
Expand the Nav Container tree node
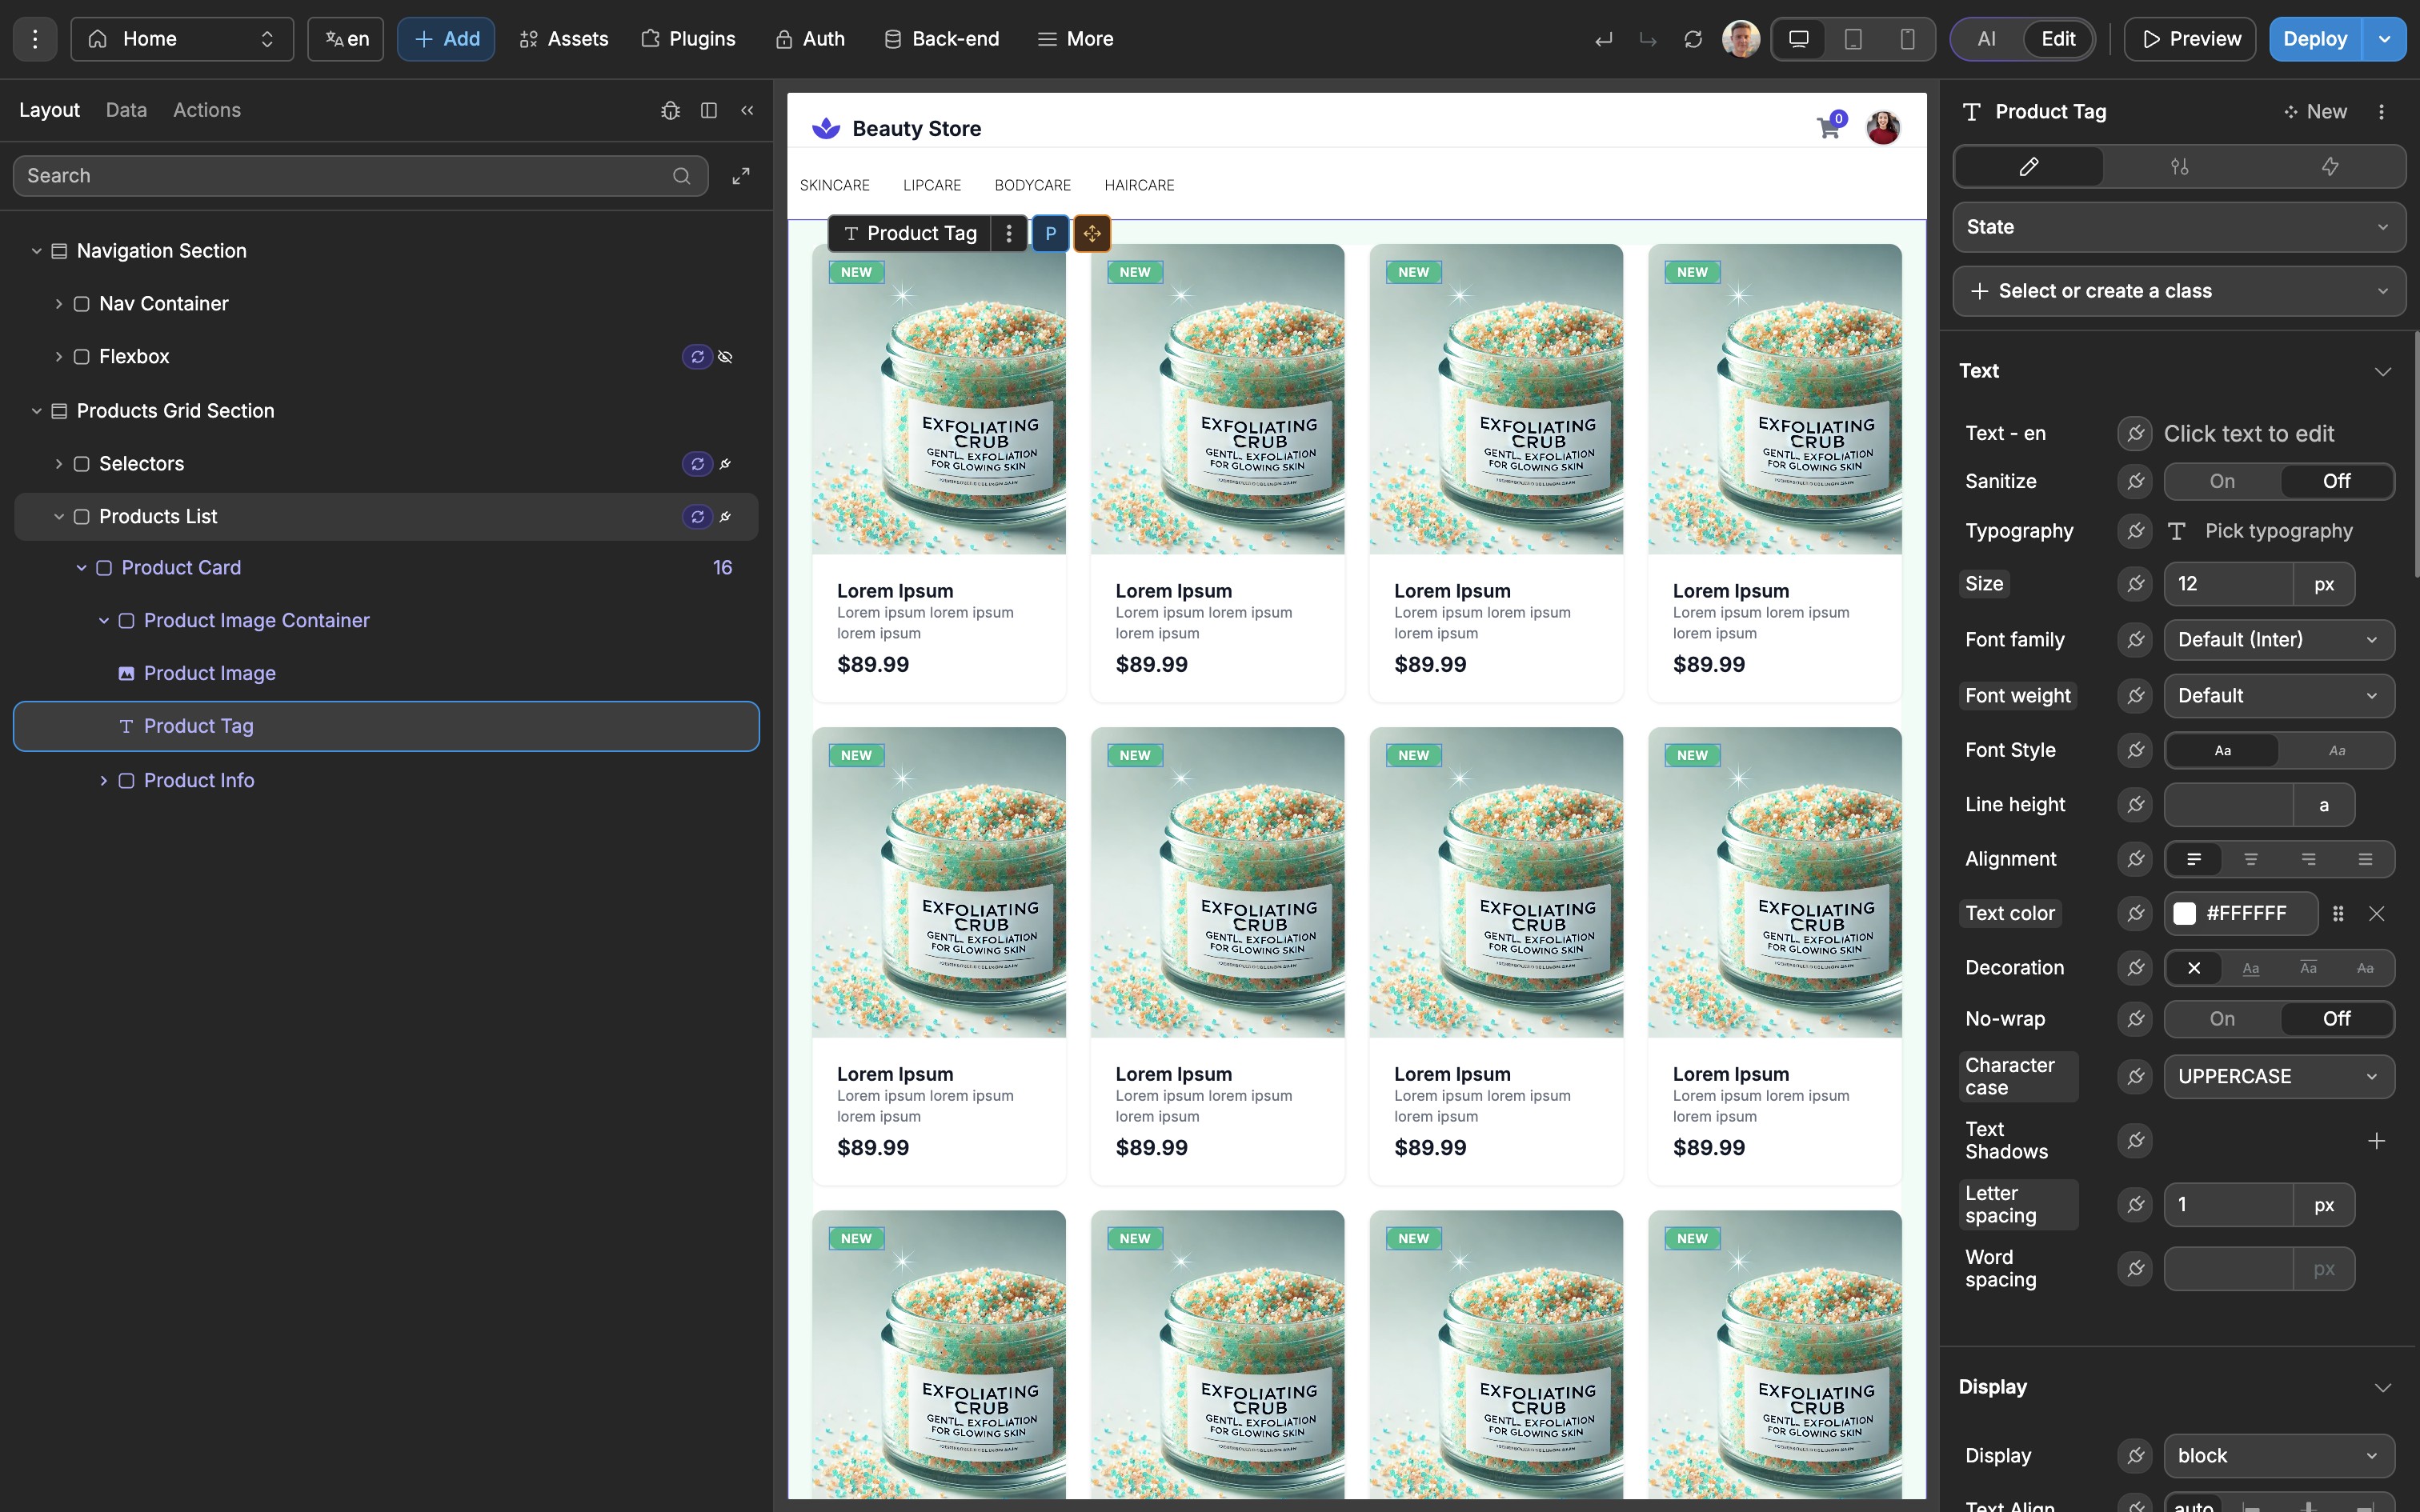coord(59,304)
